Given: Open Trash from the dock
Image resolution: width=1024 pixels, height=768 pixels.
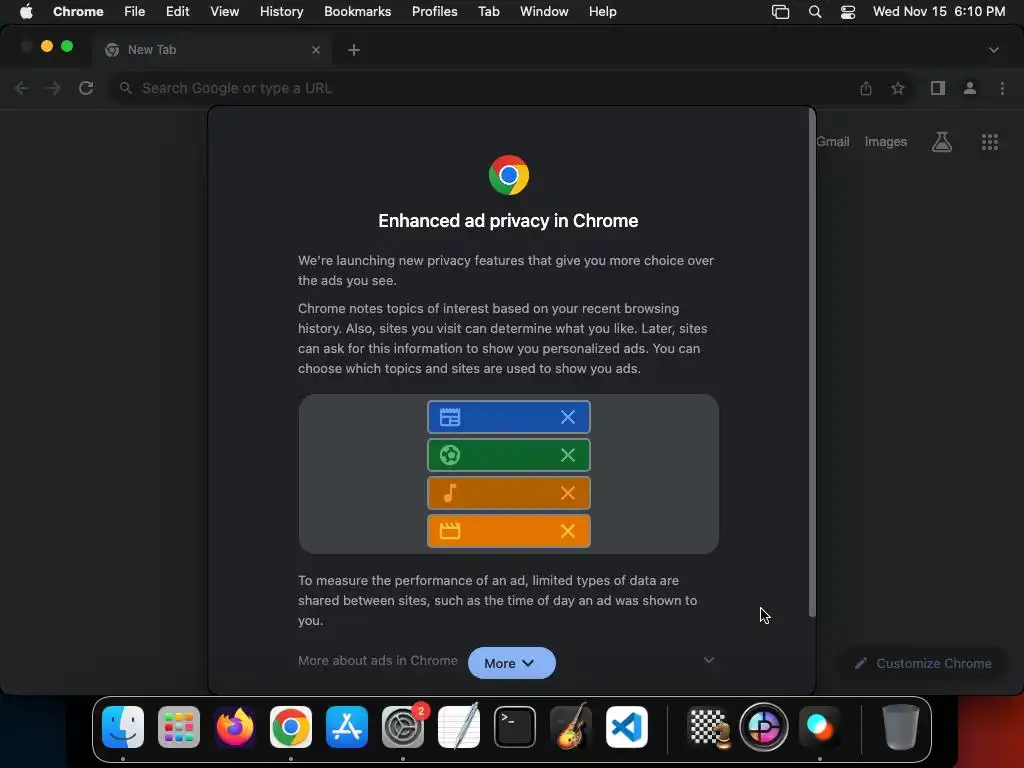Looking at the screenshot, I should pyautogui.click(x=901, y=727).
